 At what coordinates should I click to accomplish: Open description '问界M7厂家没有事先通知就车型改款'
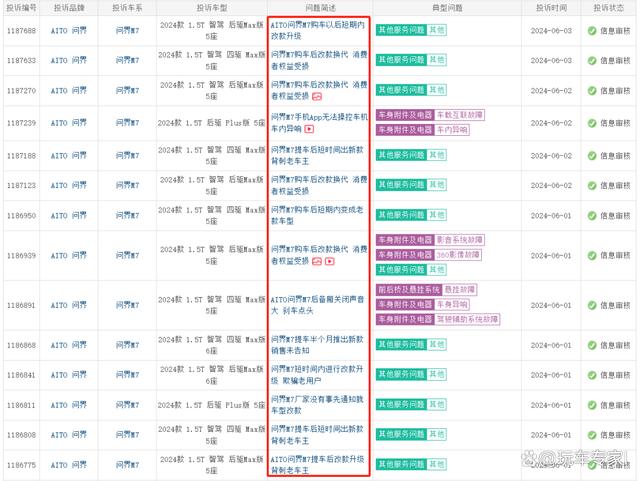point(317,405)
